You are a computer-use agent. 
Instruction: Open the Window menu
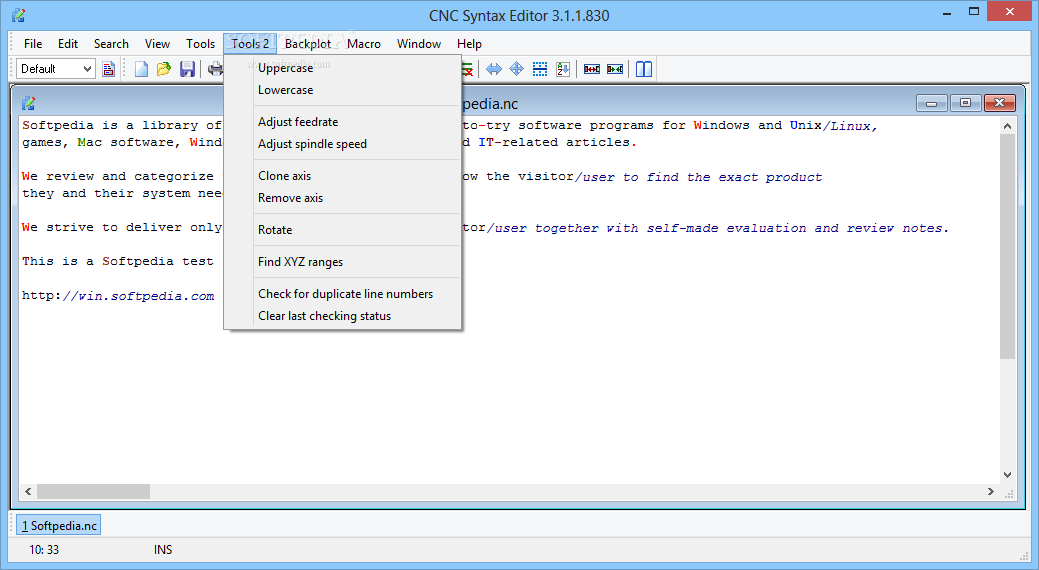click(419, 44)
